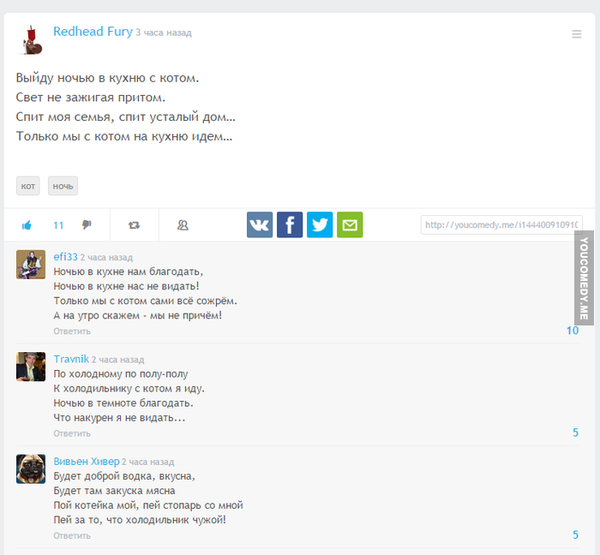600x555 pixels.
Task: Share the post on VK
Action: [x=260, y=225]
